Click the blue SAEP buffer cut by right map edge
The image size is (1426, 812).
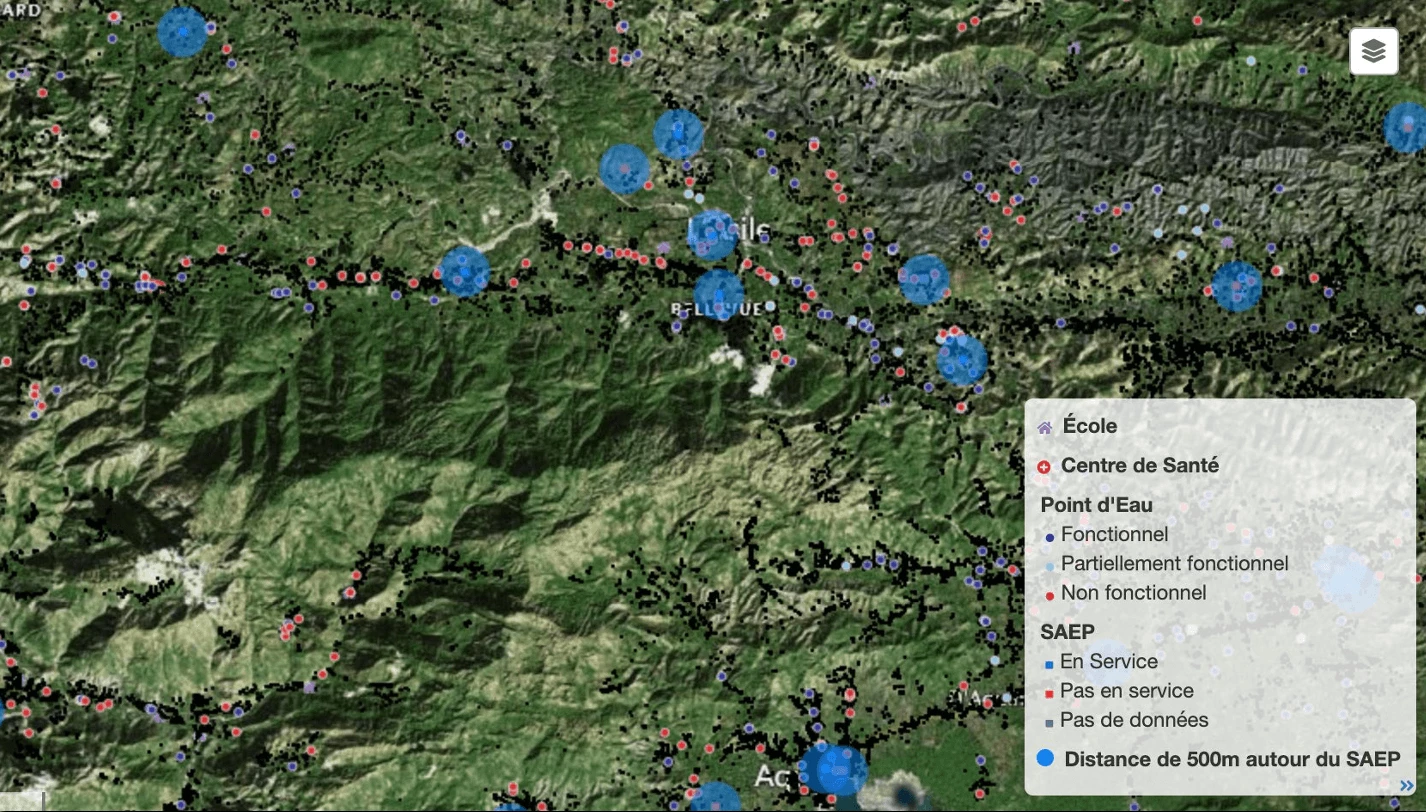point(1406,127)
